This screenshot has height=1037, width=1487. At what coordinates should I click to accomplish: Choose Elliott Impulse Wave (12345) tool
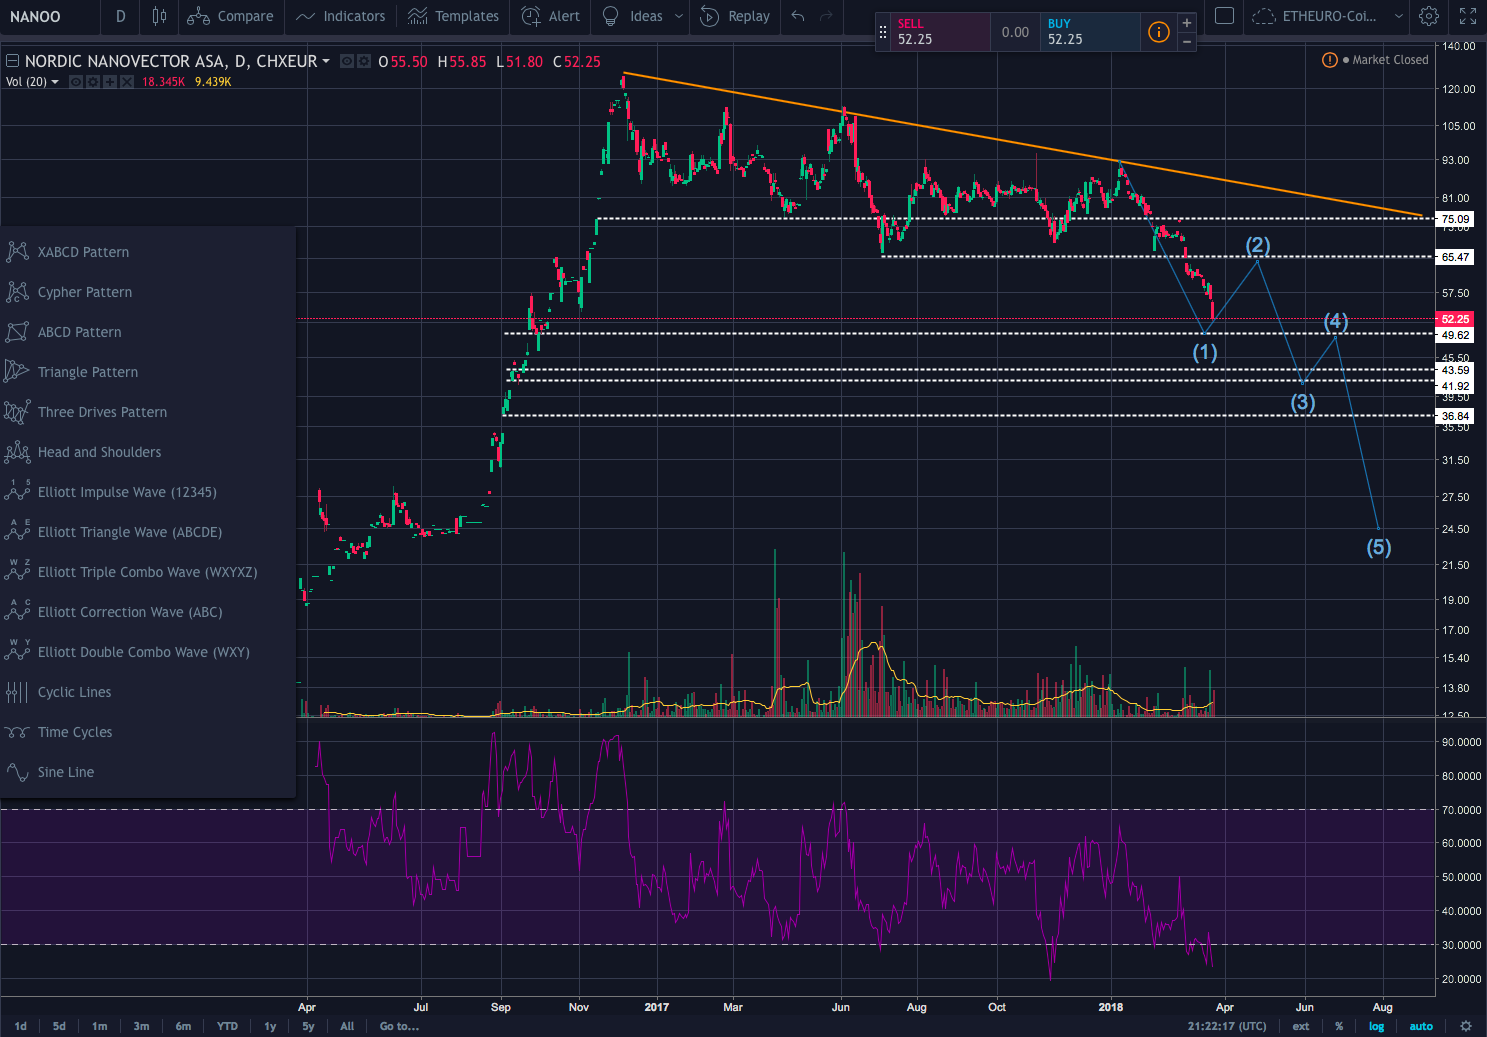[126, 492]
